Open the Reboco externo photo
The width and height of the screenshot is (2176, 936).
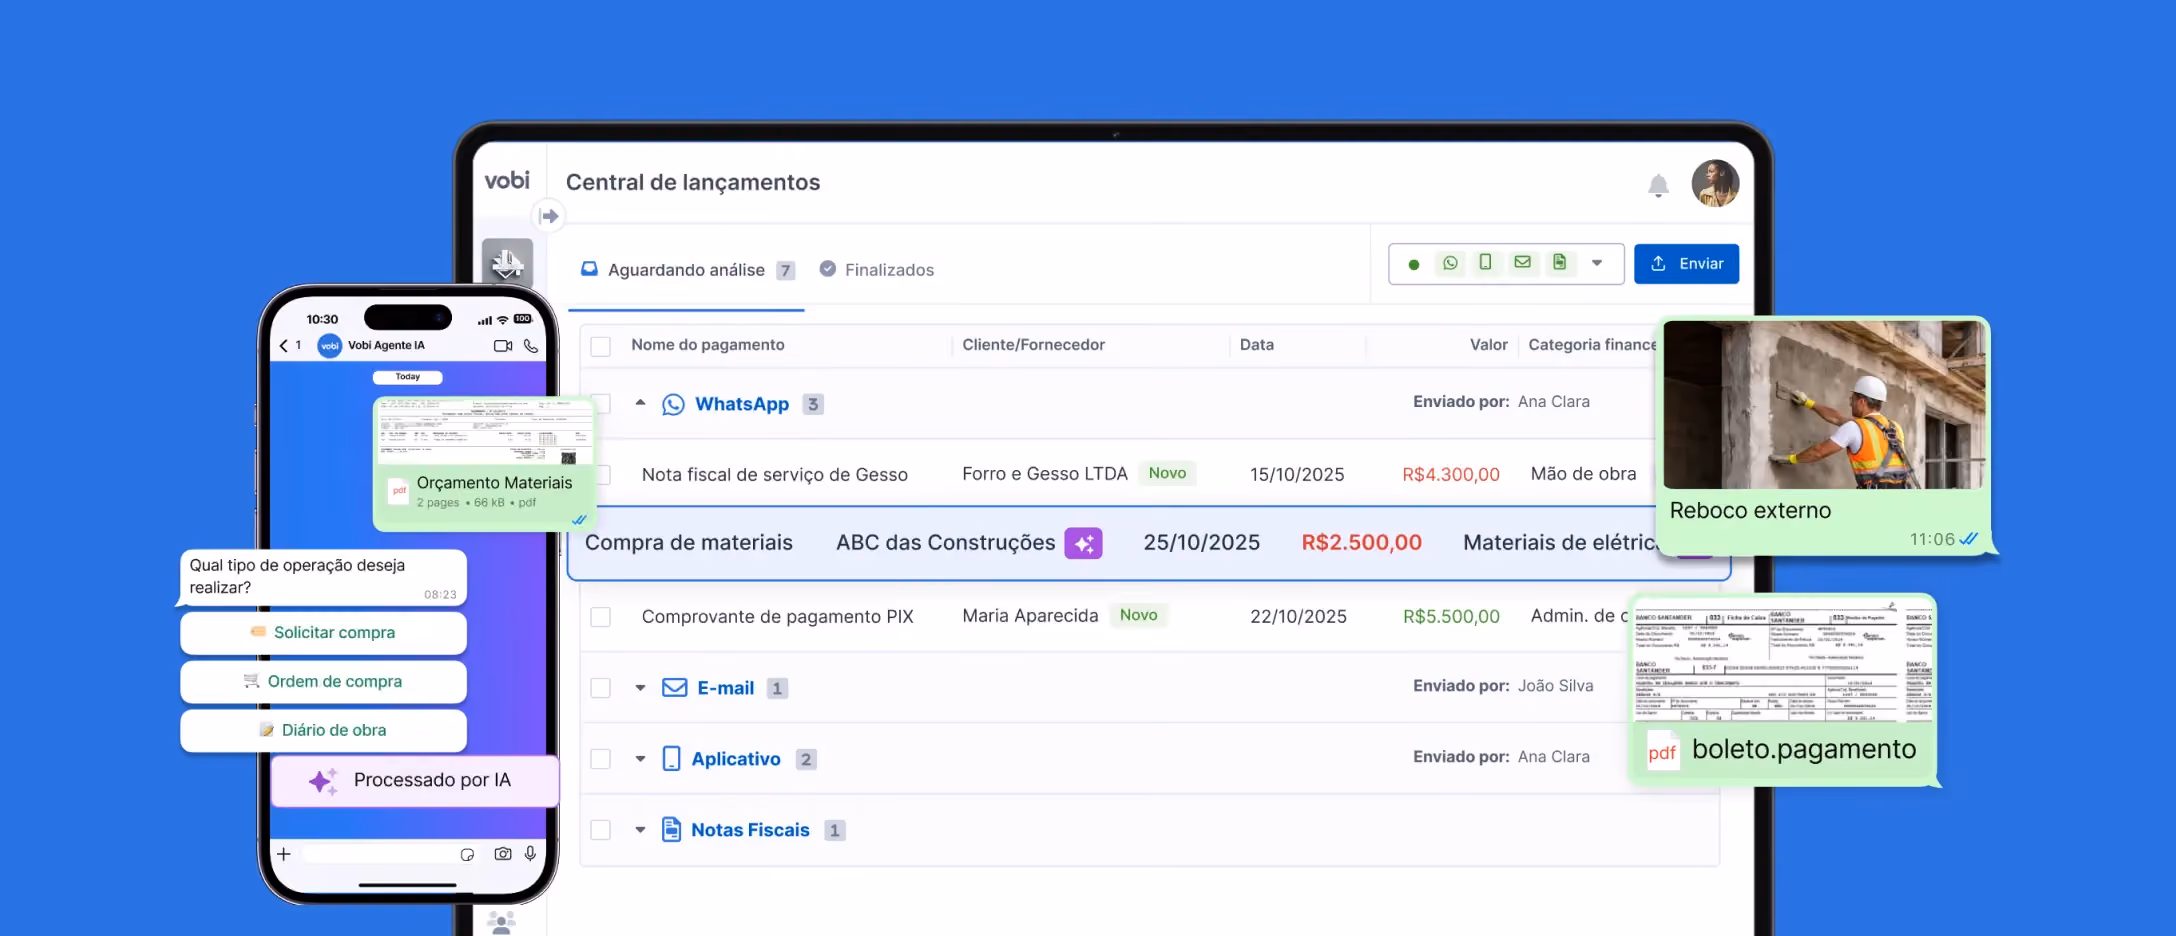(x=1825, y=405)
